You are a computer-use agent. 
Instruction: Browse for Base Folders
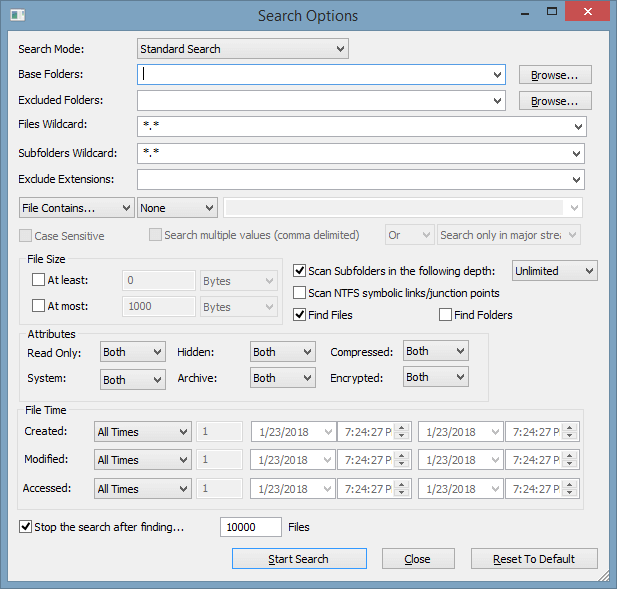click(555, 75)
